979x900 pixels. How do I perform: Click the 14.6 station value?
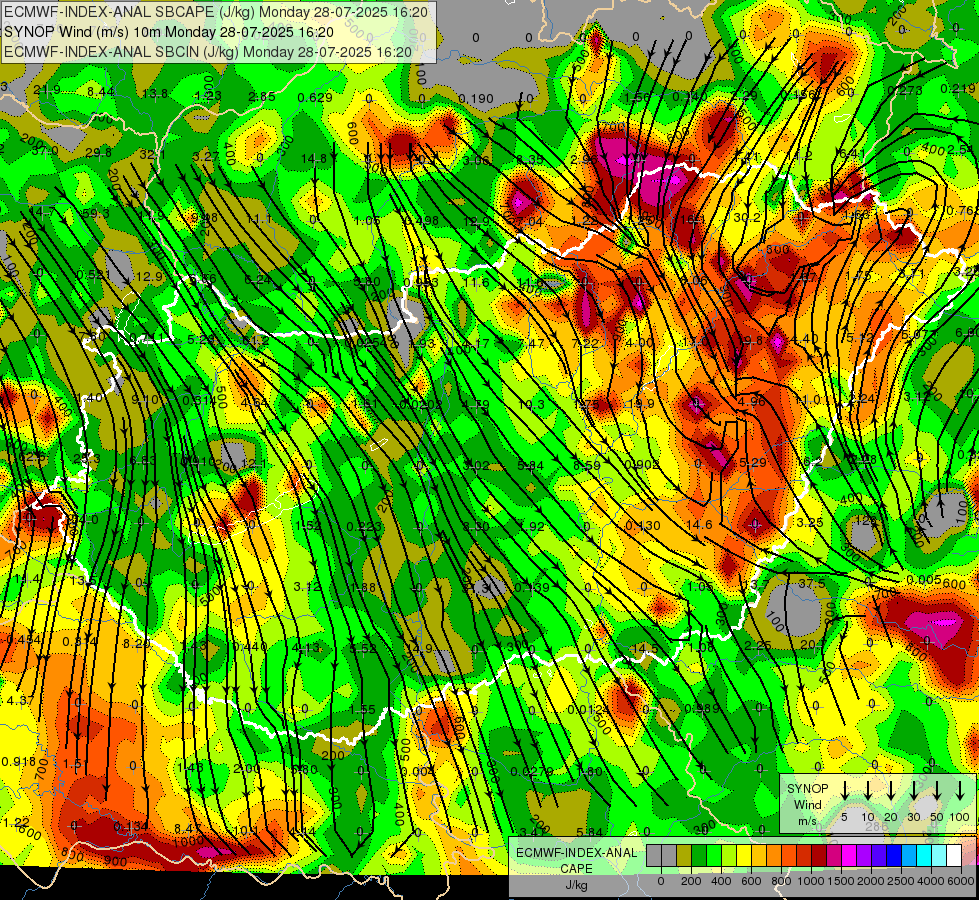click(x=699, y=524)
